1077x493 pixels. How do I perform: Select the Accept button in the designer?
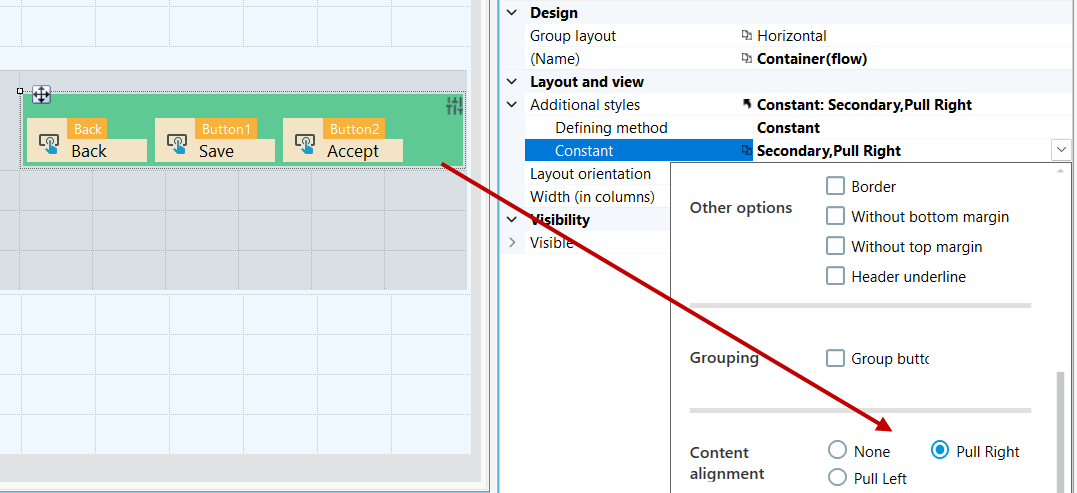343,141
